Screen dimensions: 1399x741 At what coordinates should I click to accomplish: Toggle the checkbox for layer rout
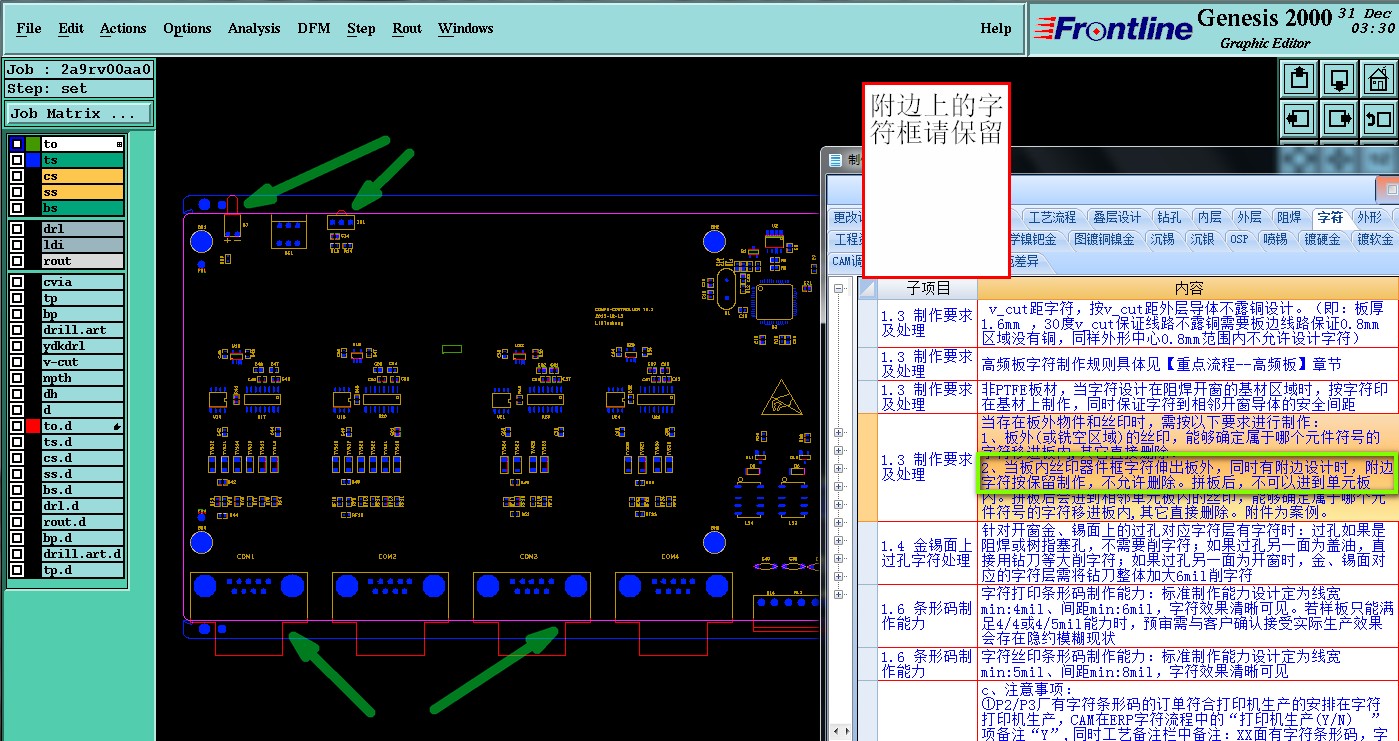click(x=17, y=261)
